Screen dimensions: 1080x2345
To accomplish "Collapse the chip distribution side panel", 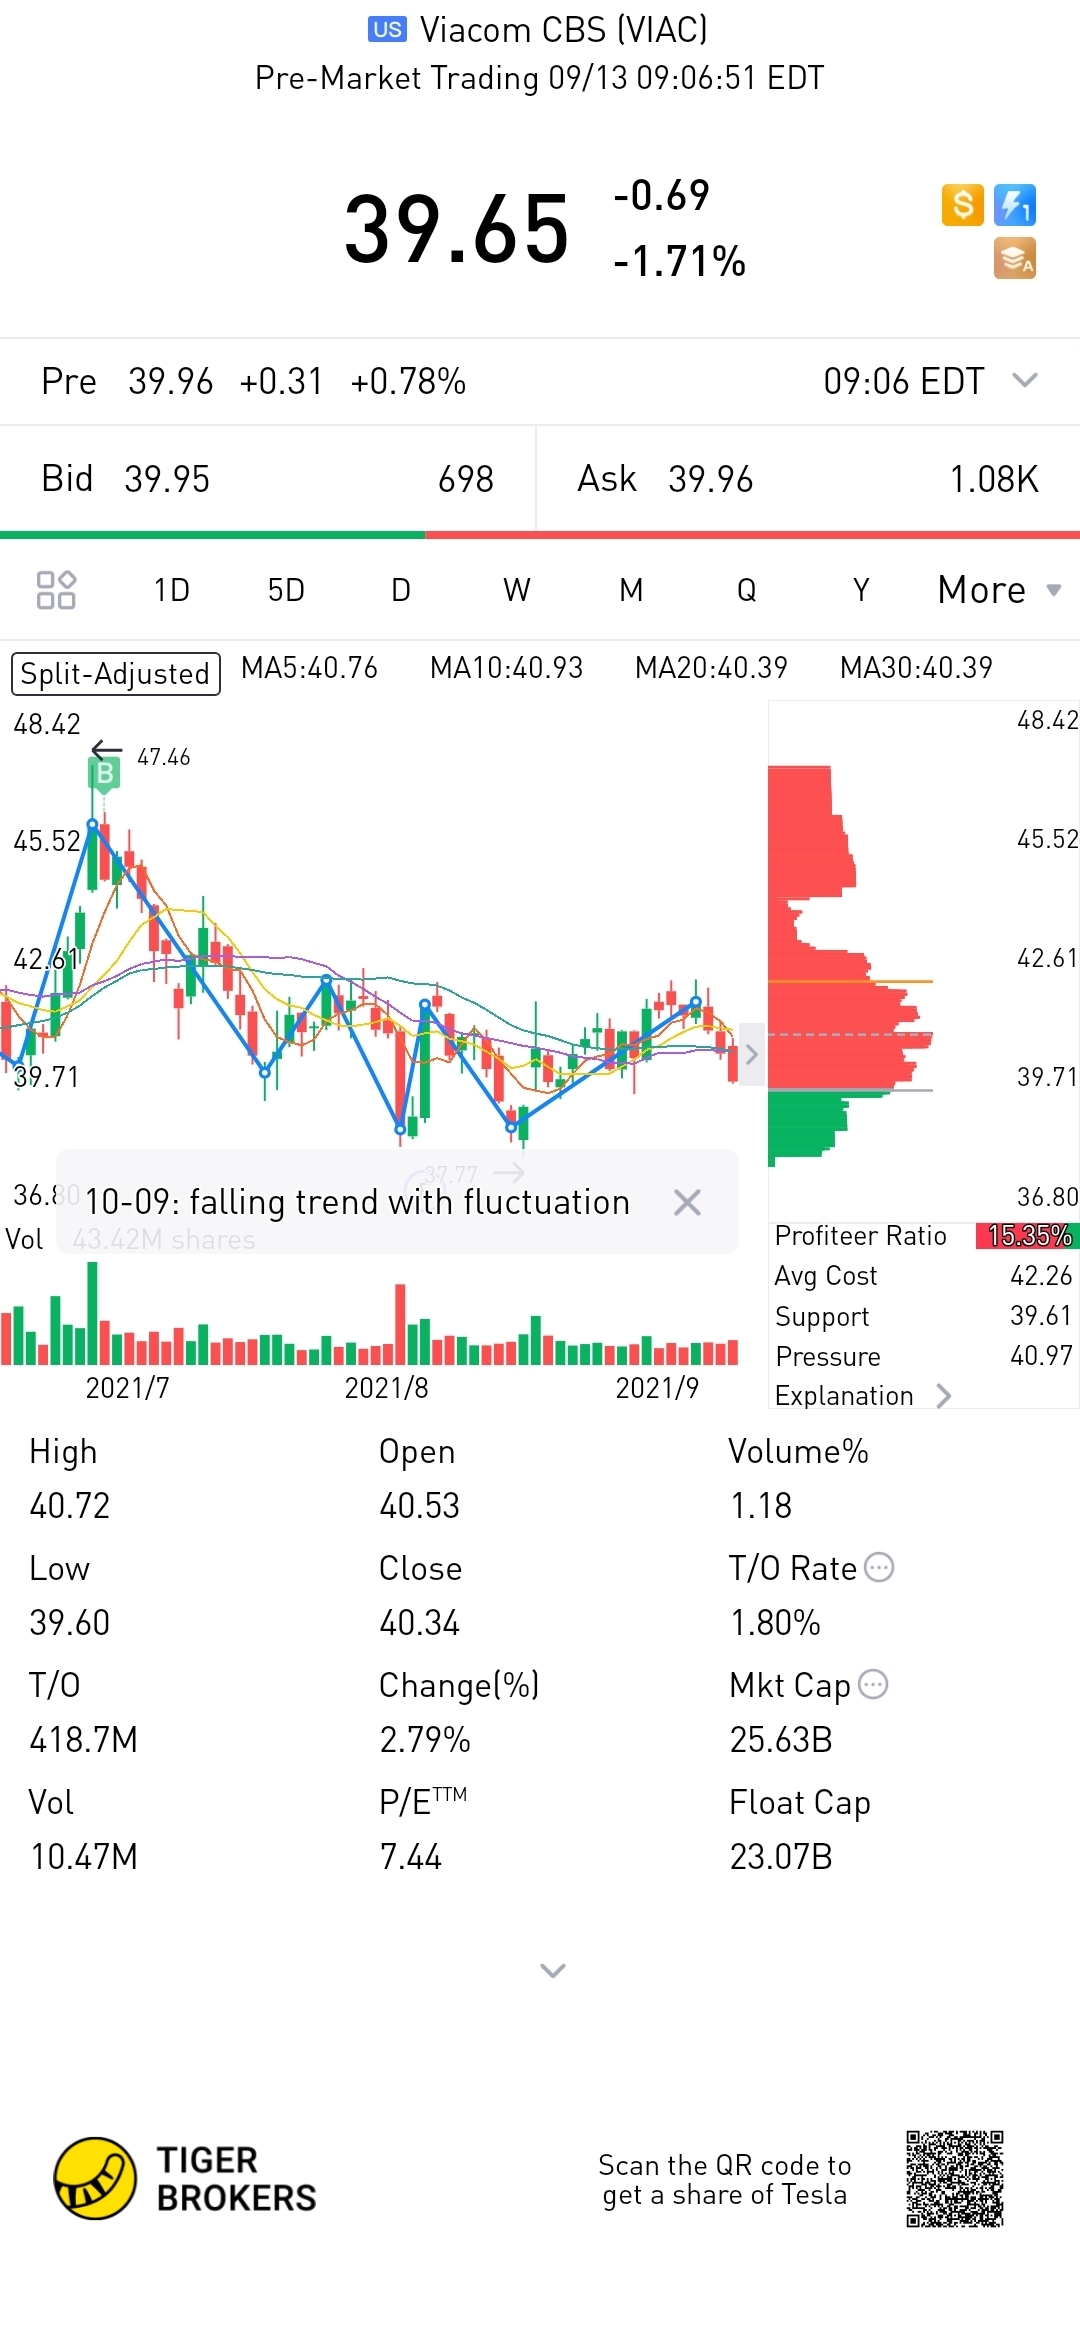I will [x=752, y=1054].
